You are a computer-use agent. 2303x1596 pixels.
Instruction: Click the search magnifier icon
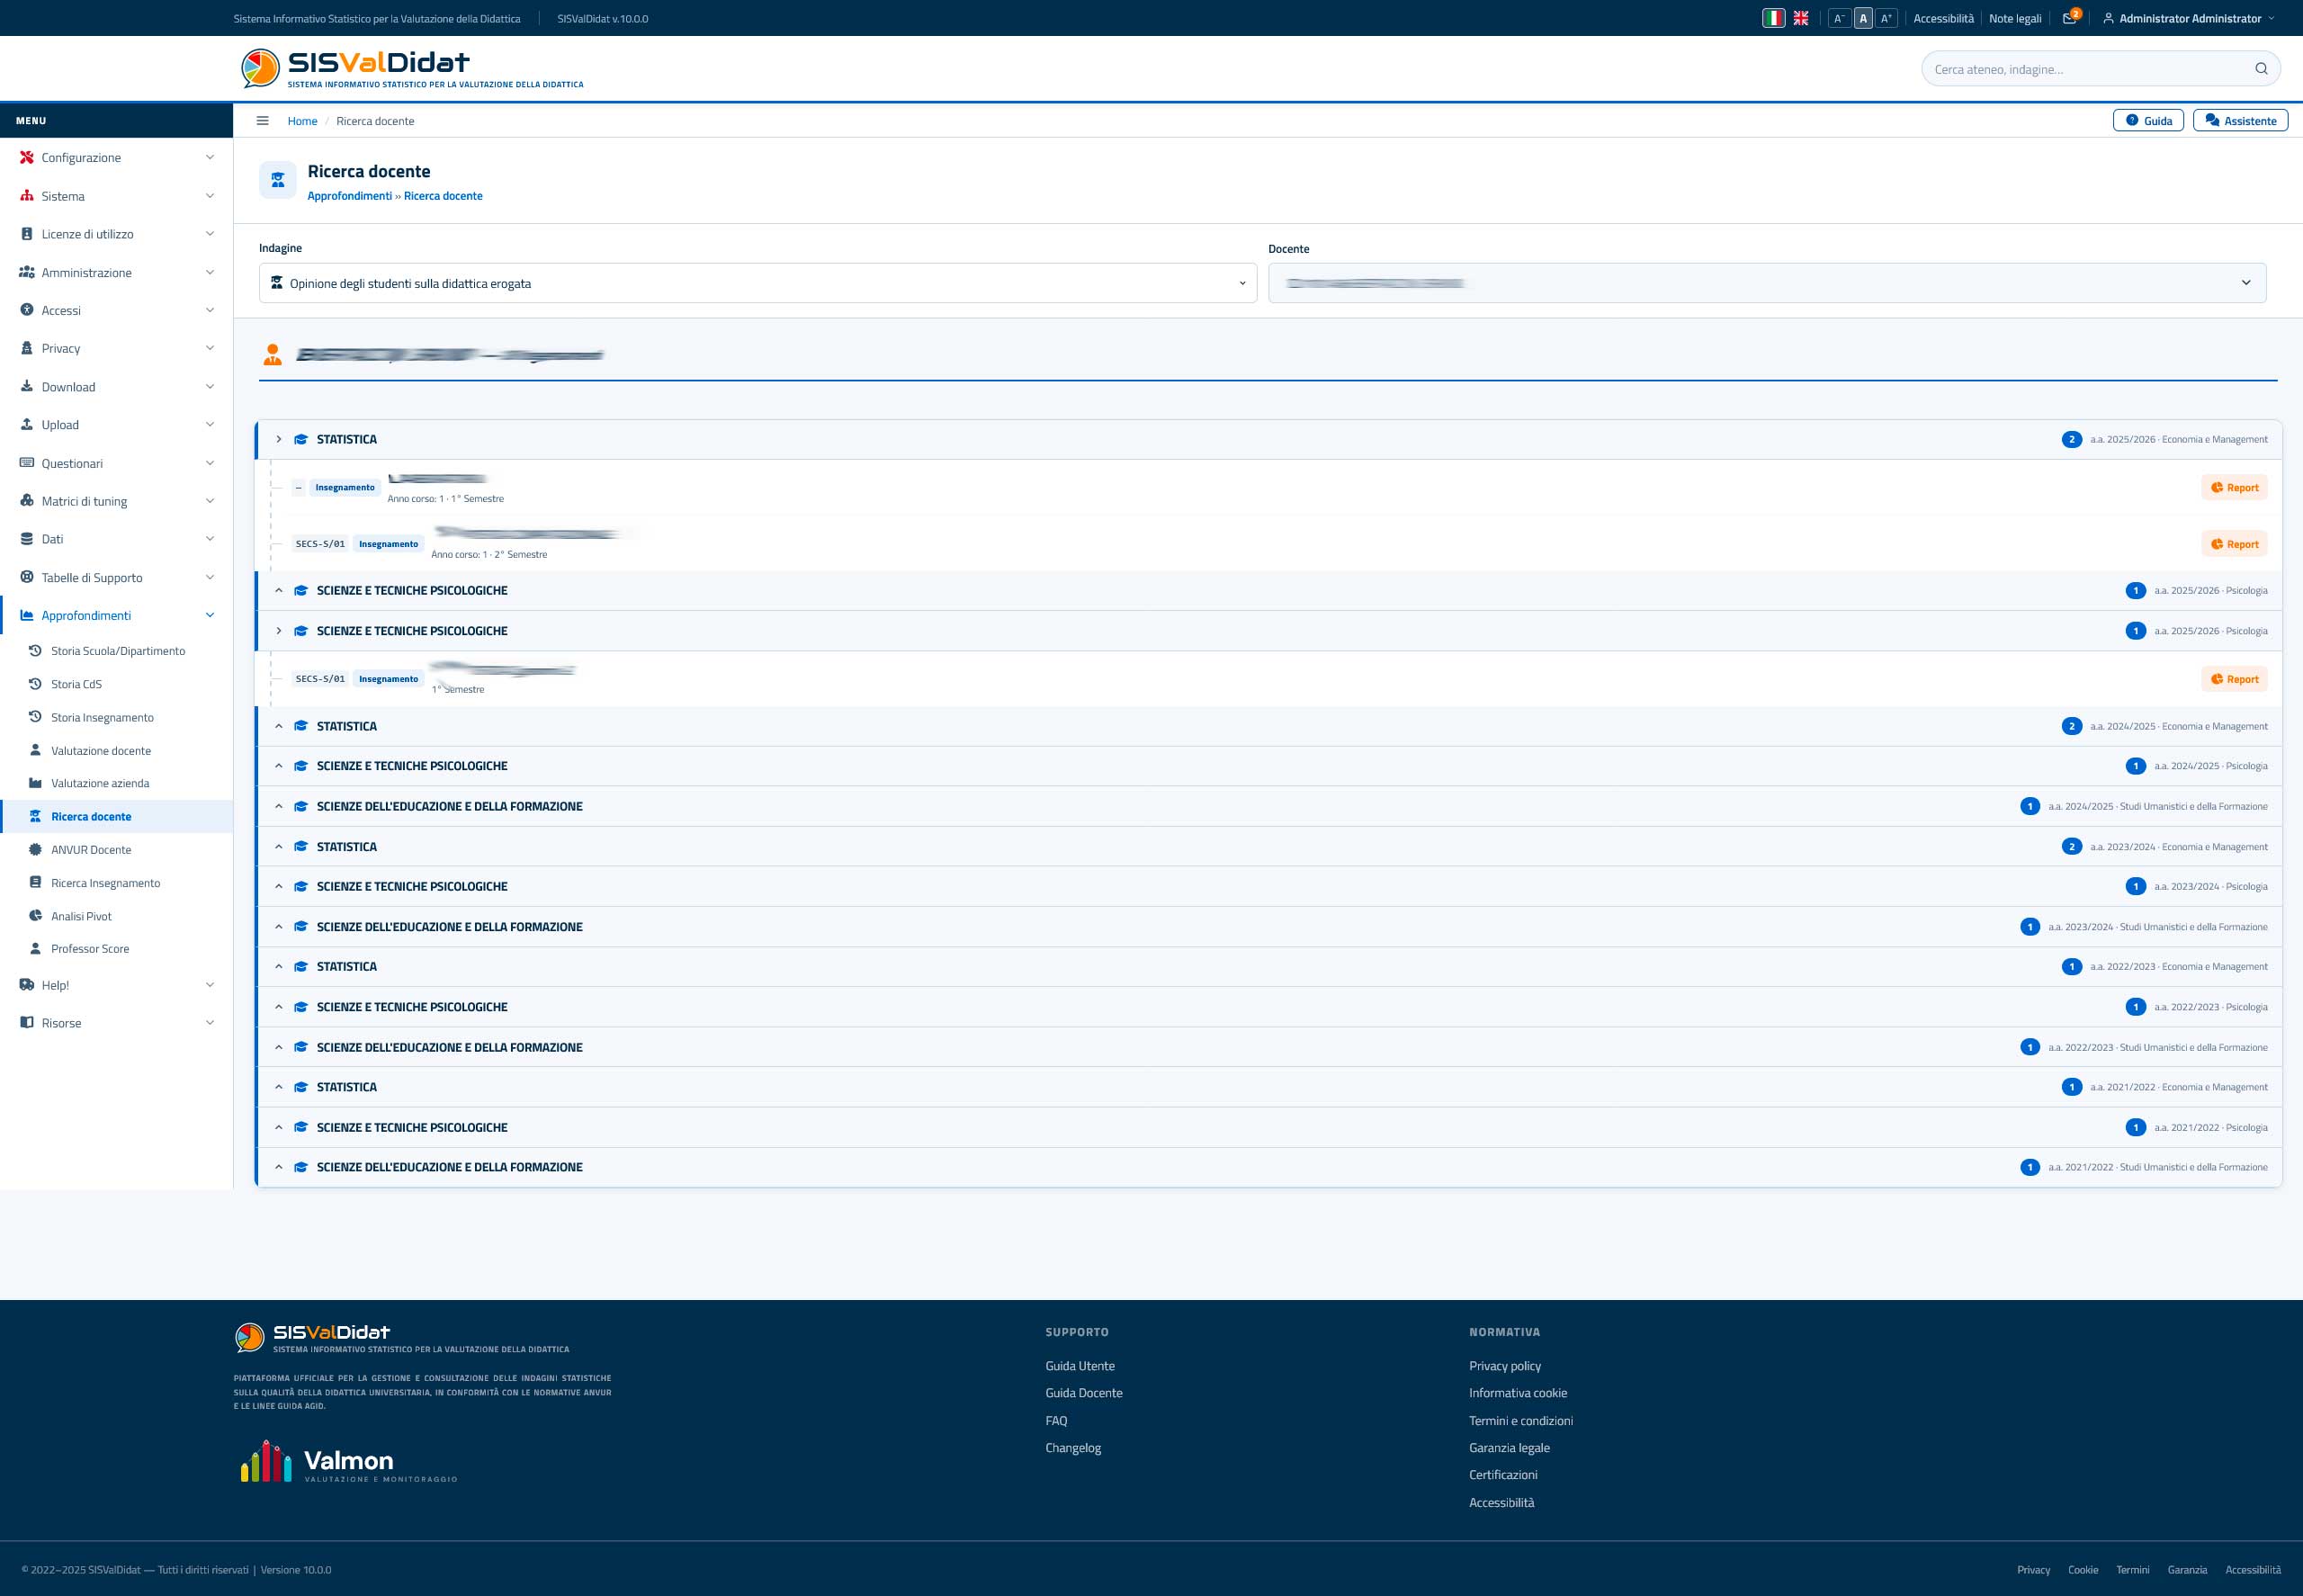pyautogui.click(x=2261, y=69)
